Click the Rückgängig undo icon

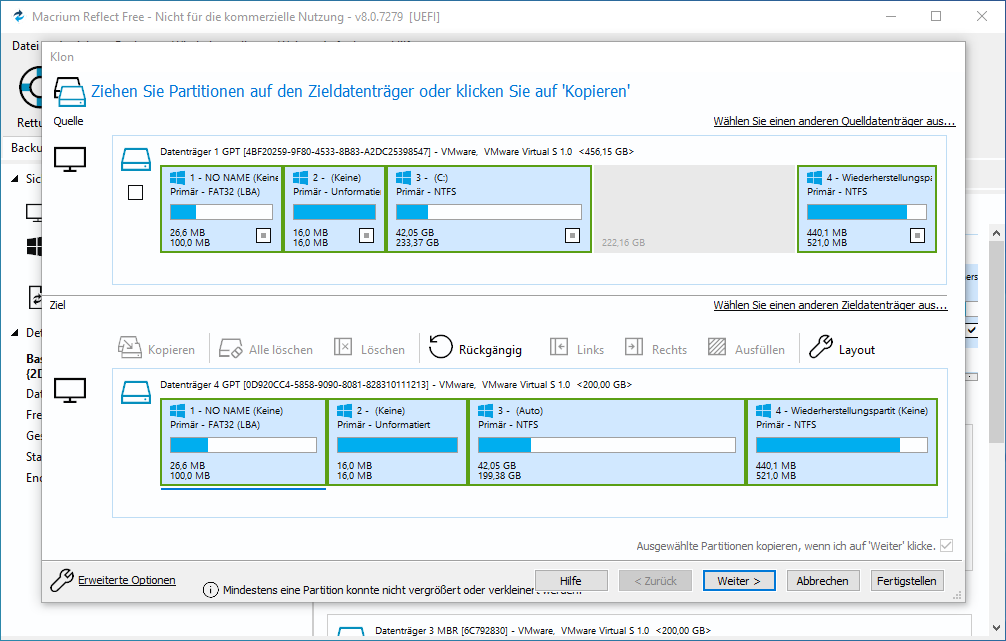440,347
